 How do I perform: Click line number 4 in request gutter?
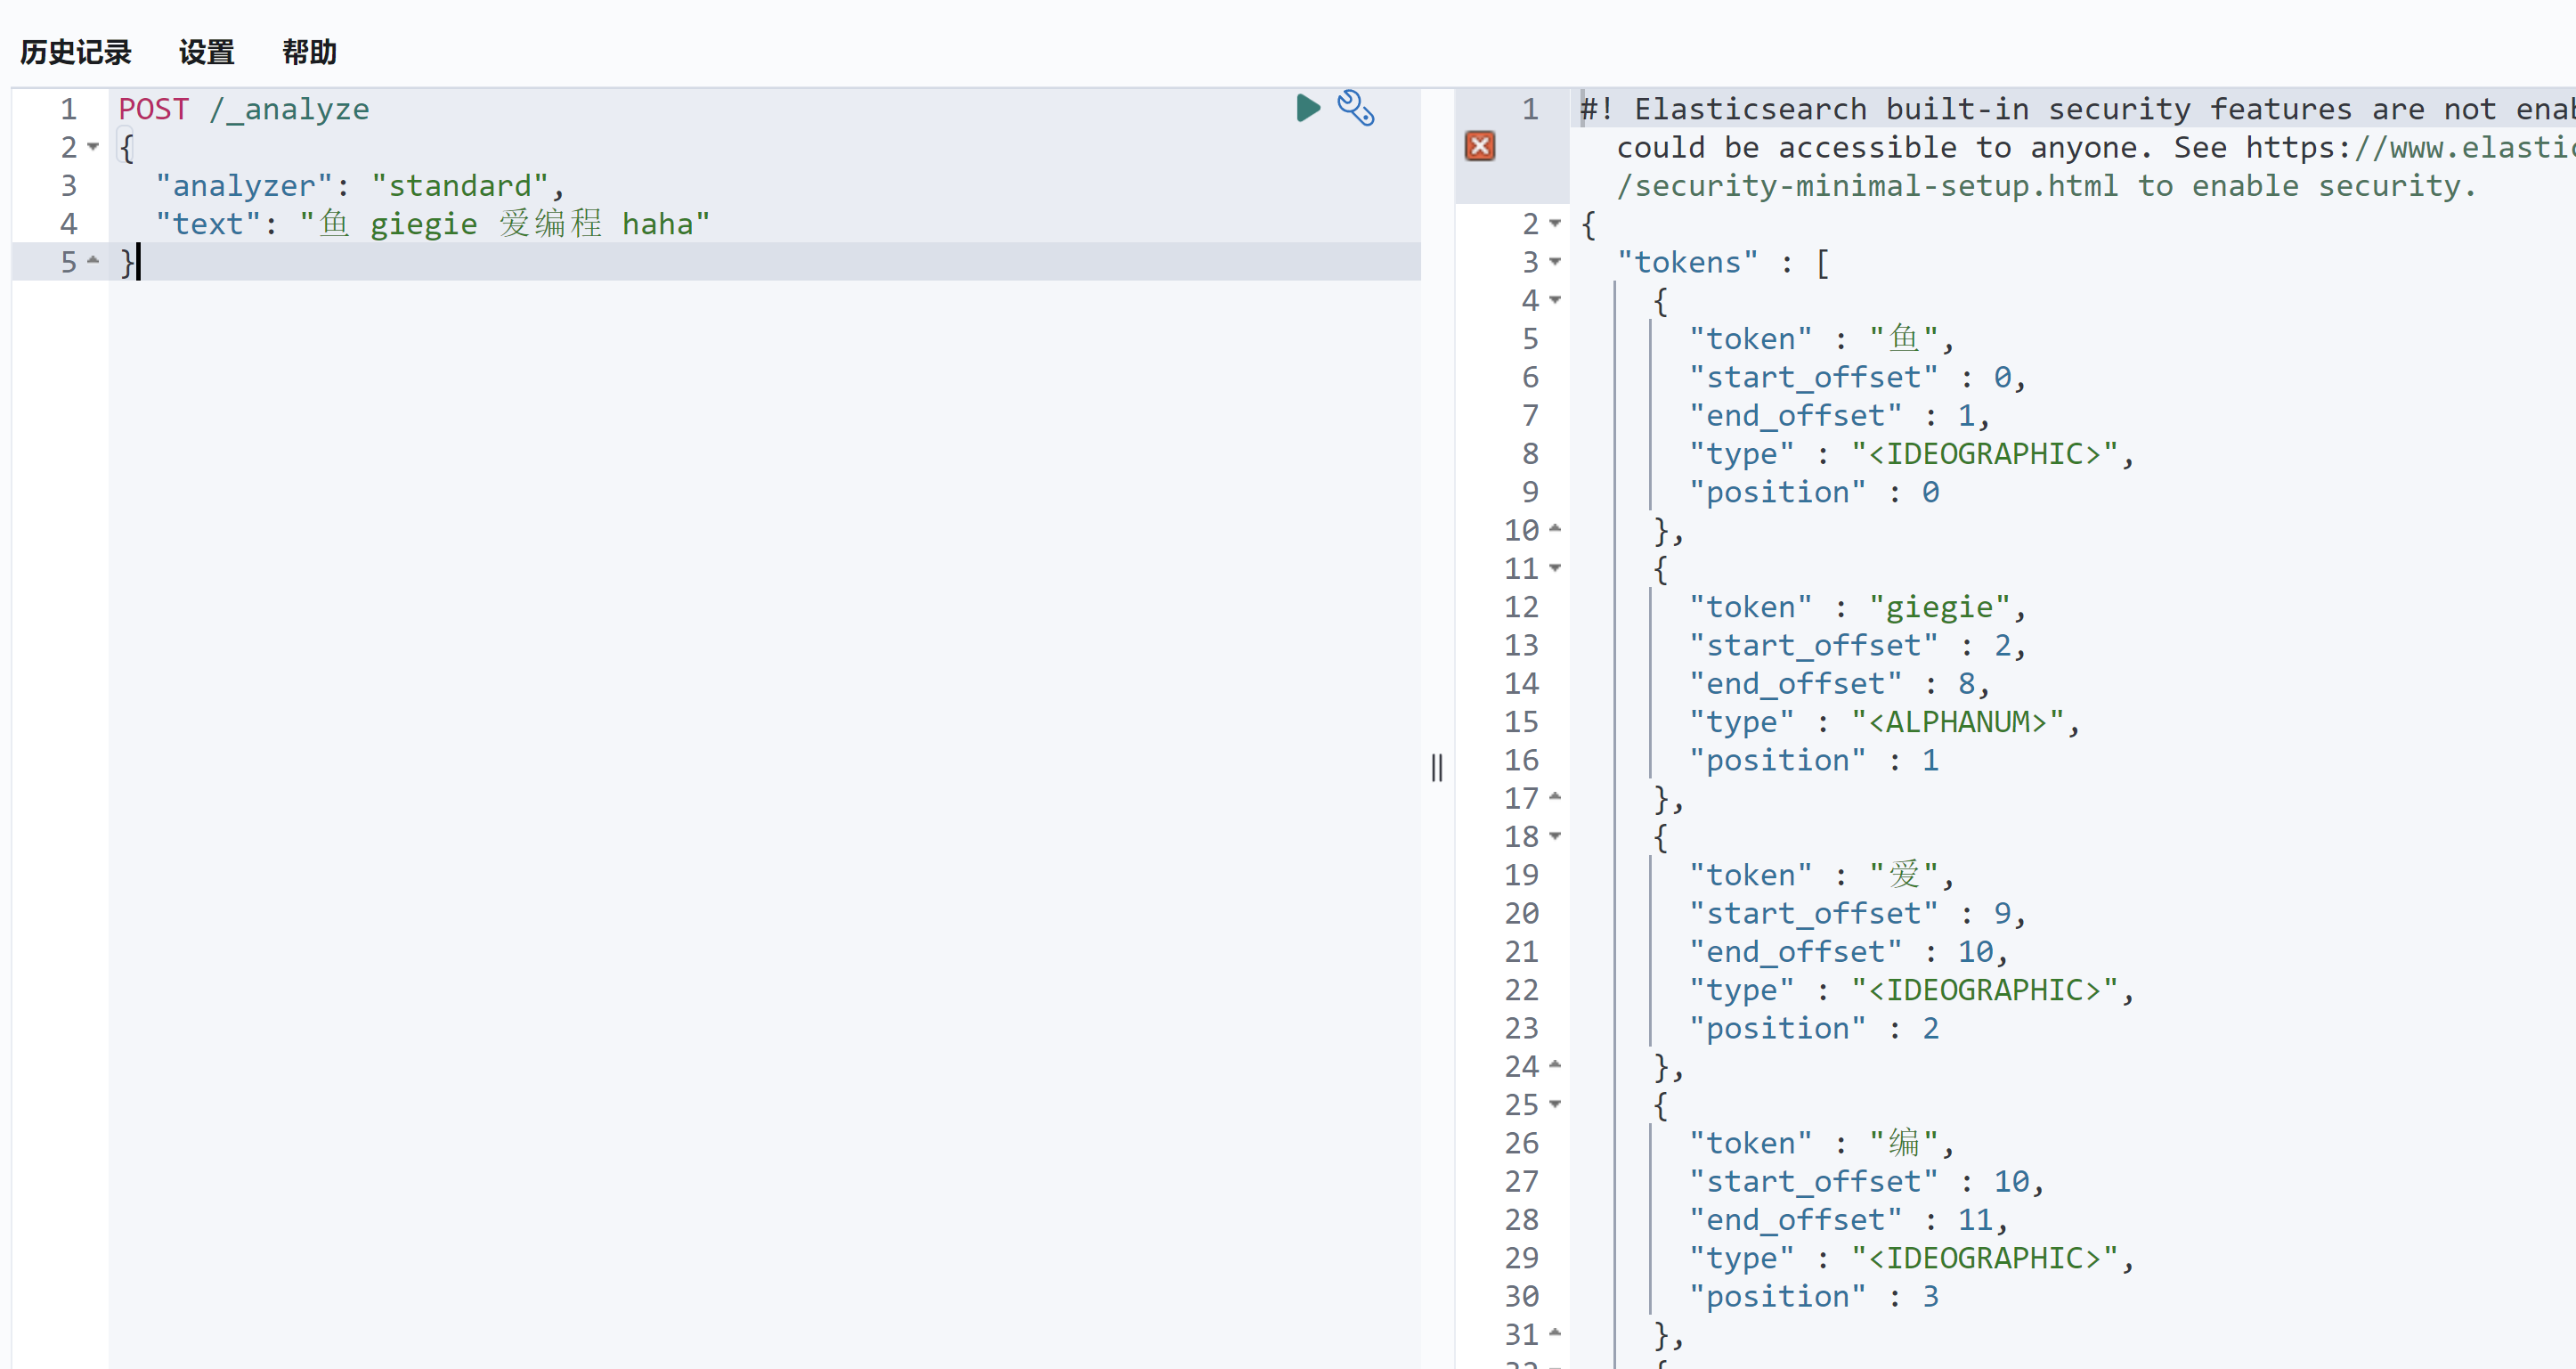click(x=68, y=224)
